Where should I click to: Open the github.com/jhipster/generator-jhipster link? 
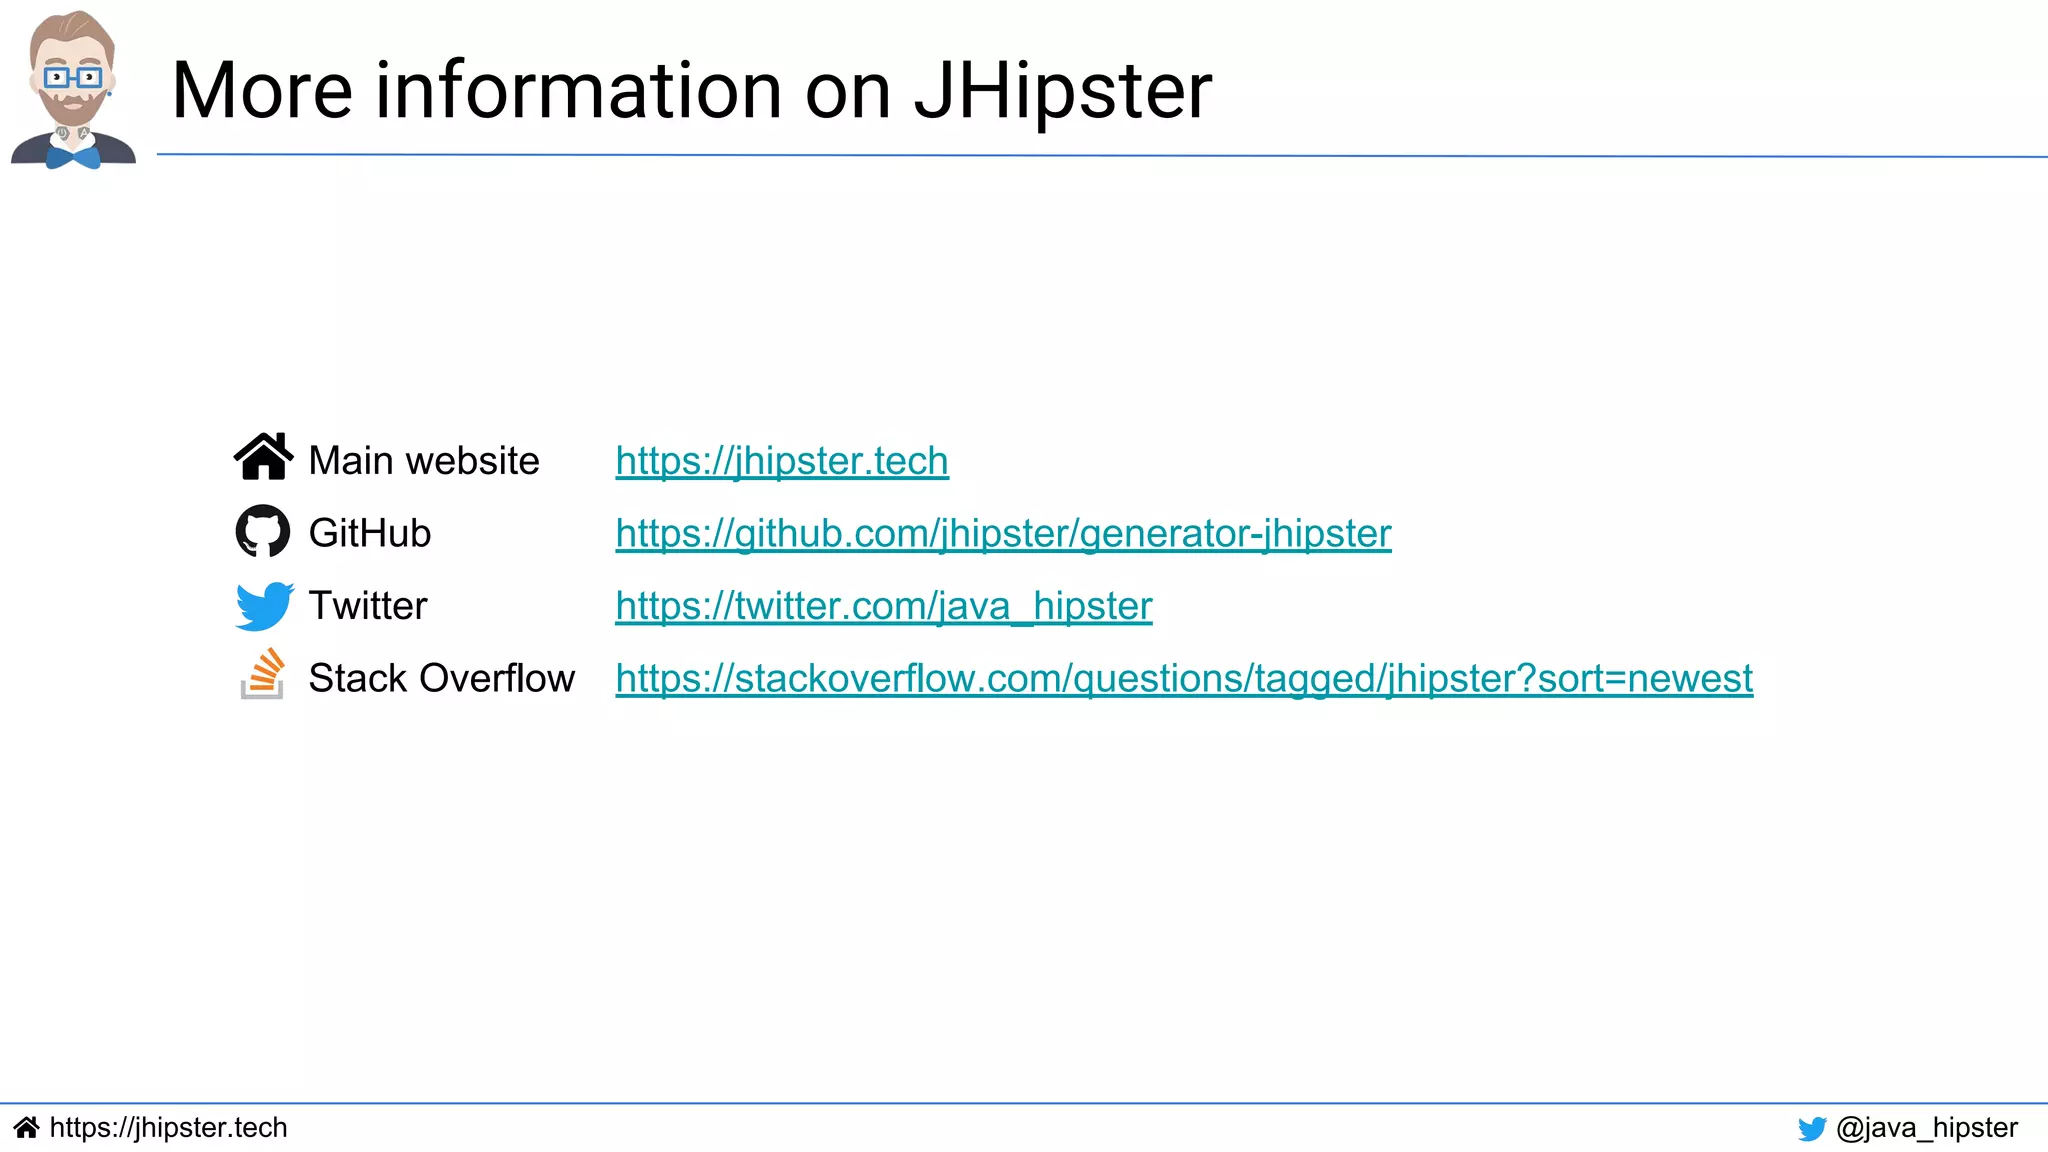coord(1003,534)
